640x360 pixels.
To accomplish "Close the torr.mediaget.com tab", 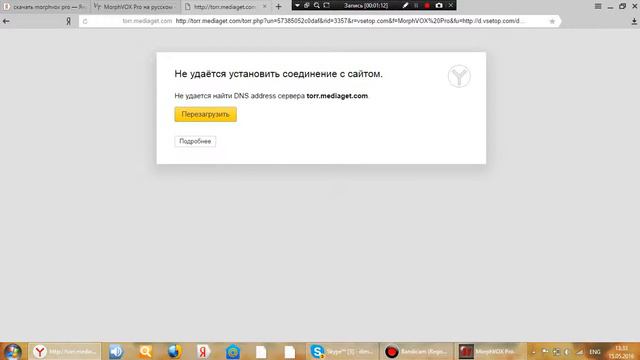I will [264, 7].
